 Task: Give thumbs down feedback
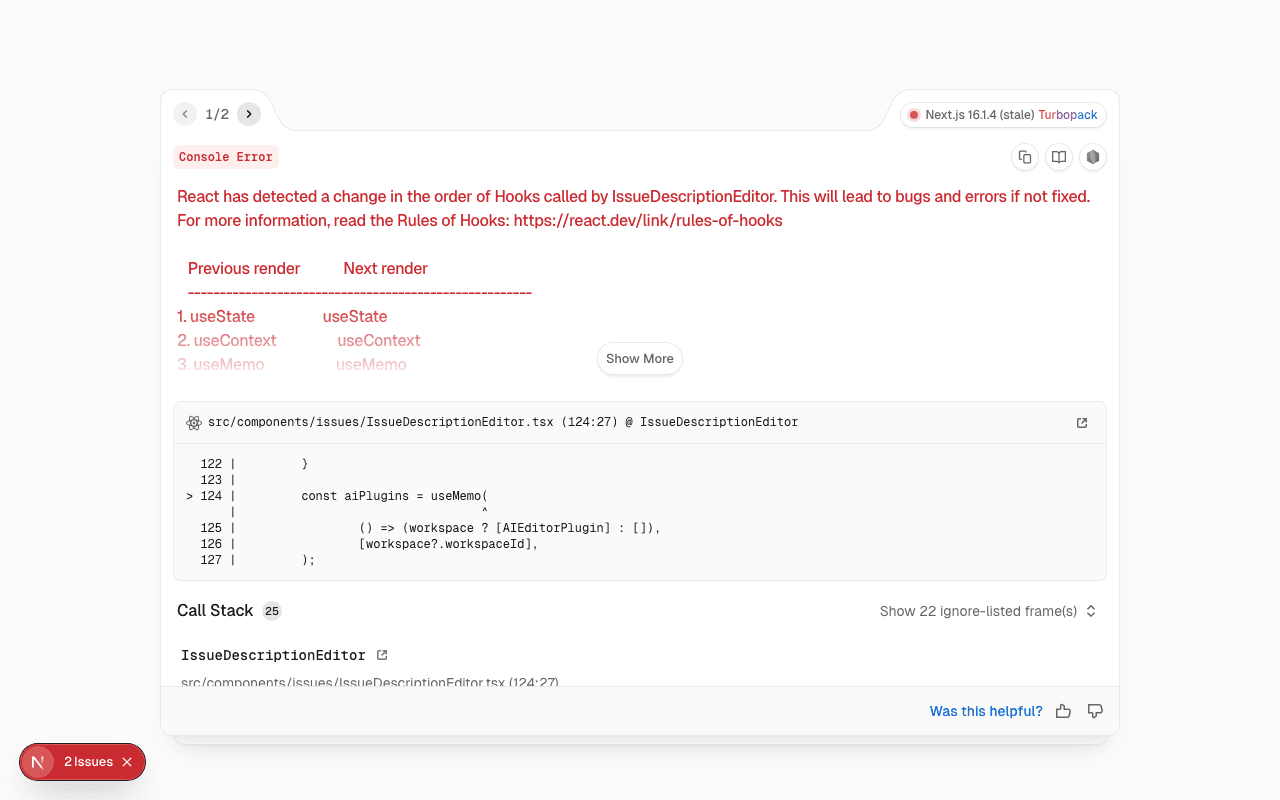click(x=1095, y=710)
